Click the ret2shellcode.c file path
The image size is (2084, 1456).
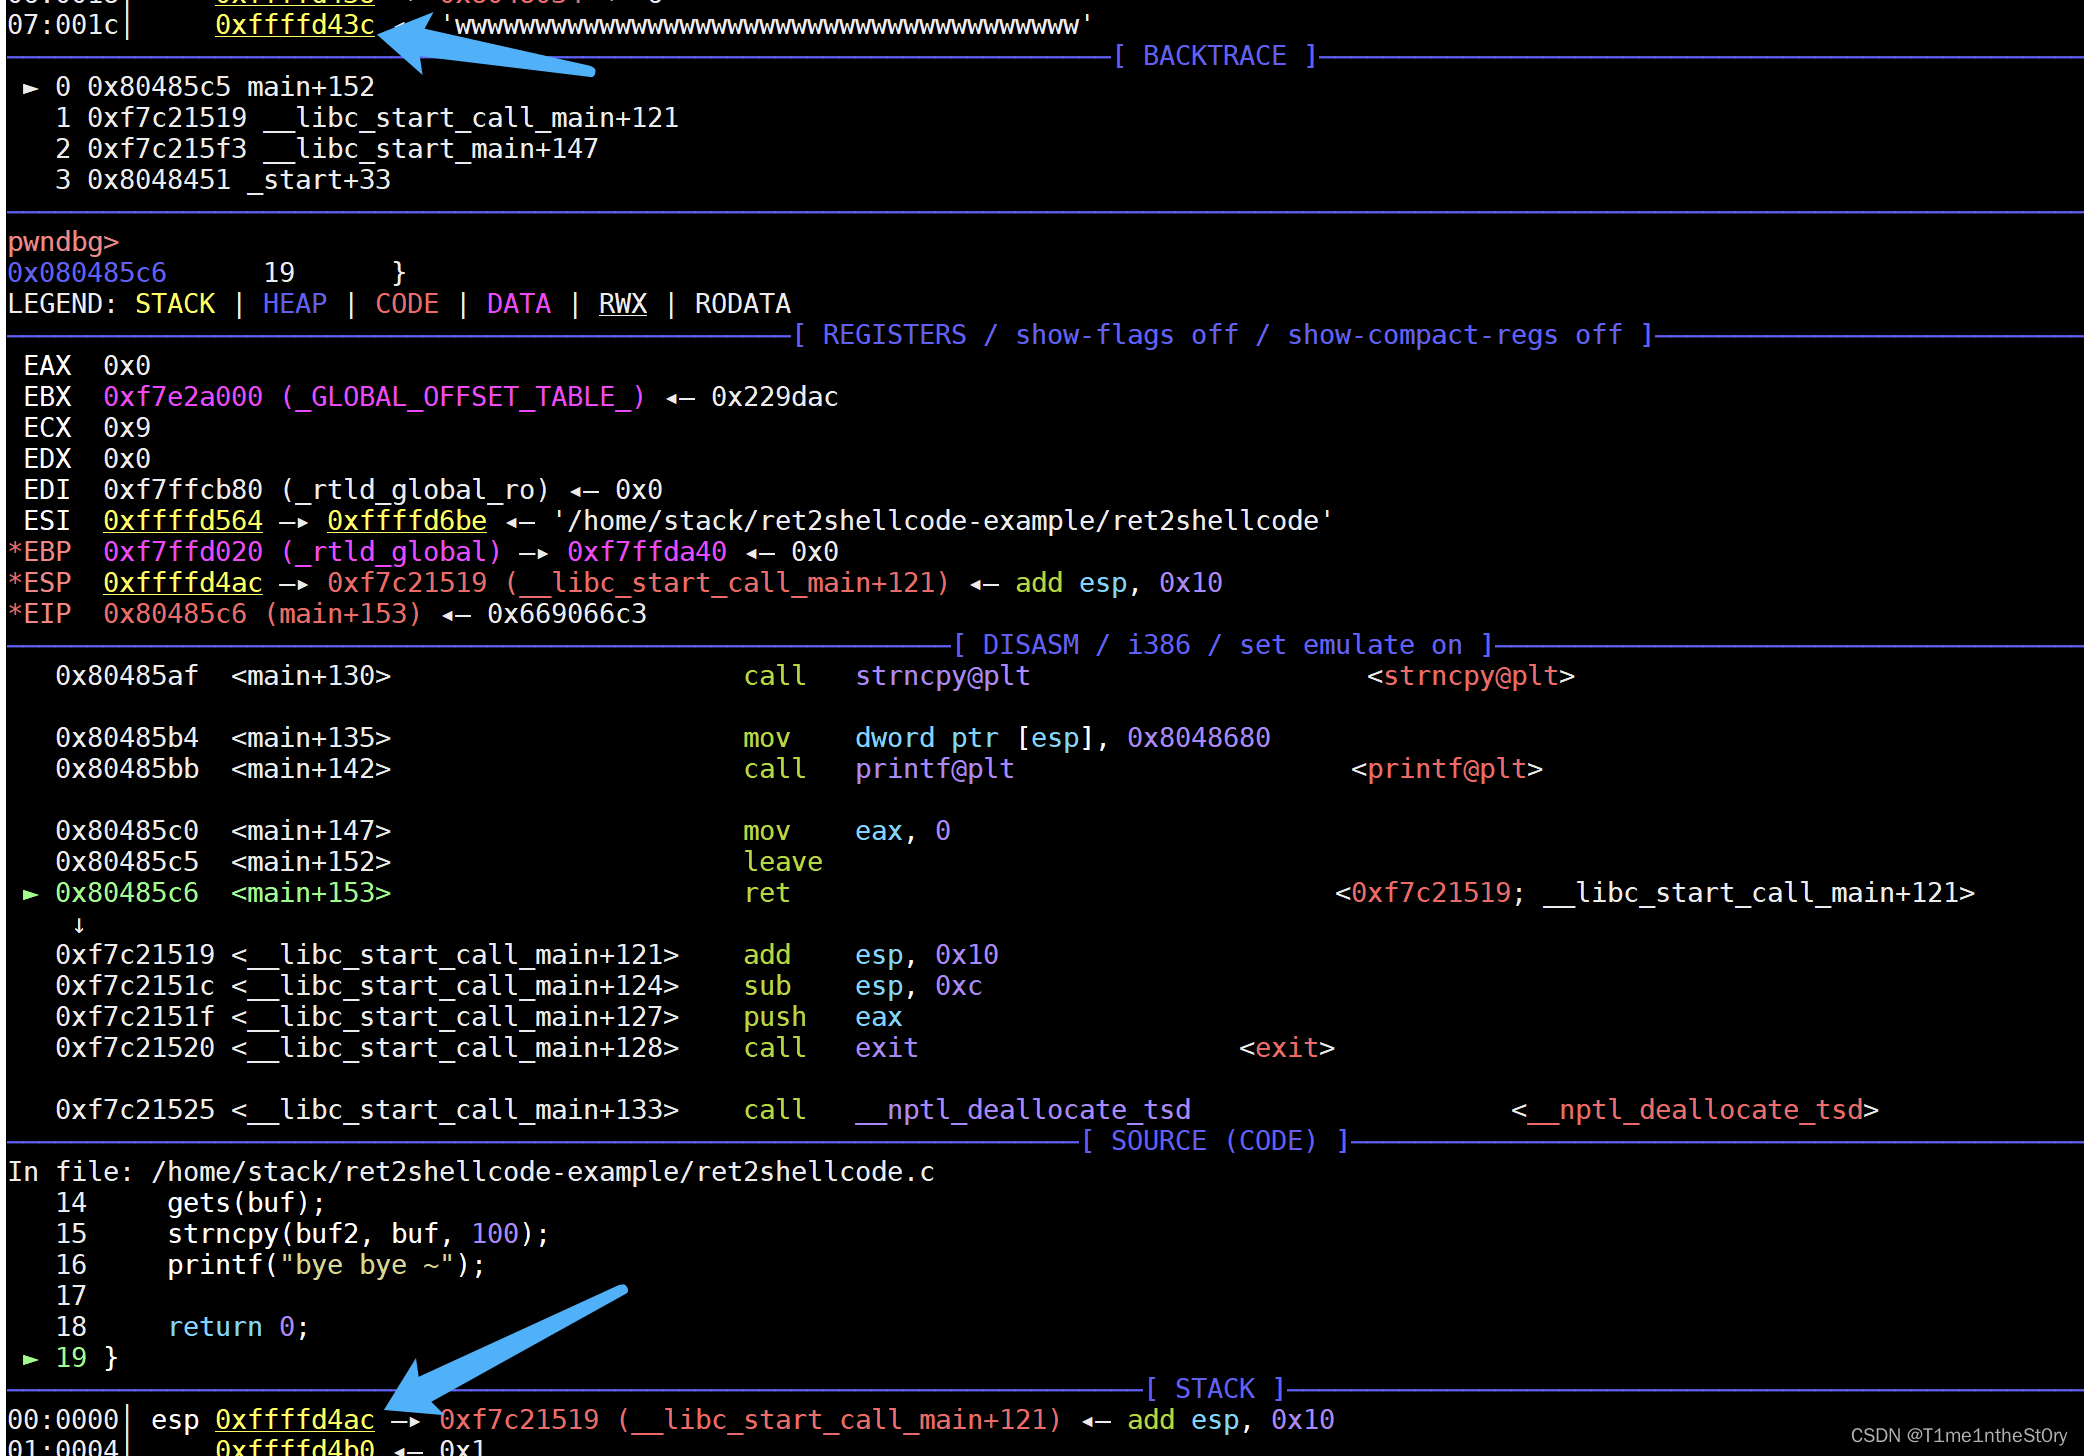(x=544, y=1171)
